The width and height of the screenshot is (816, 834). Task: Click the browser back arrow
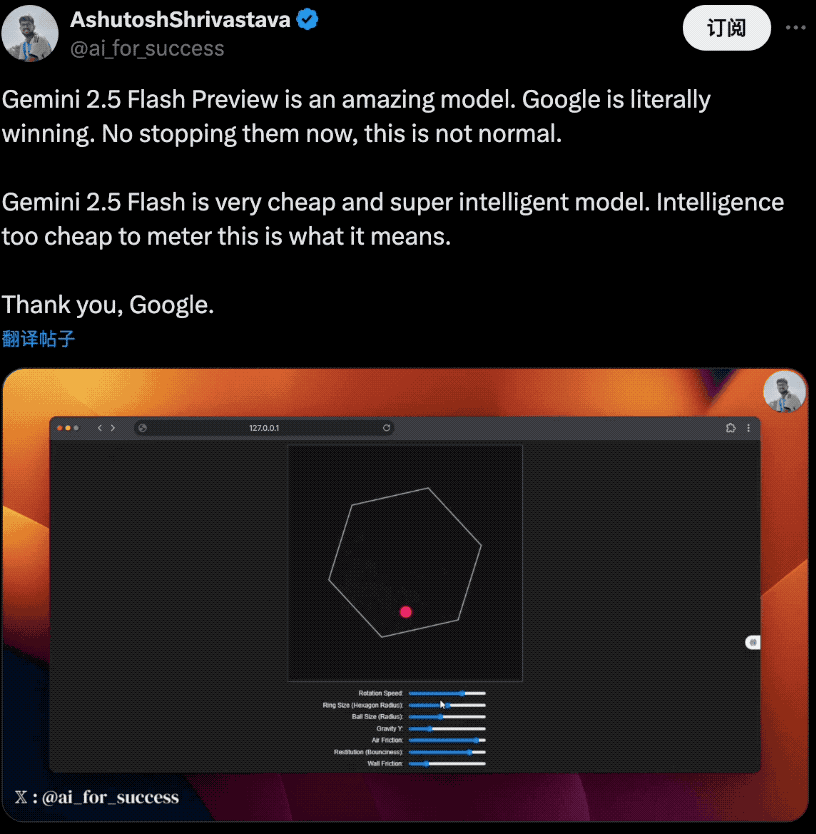tap(99, 428)
